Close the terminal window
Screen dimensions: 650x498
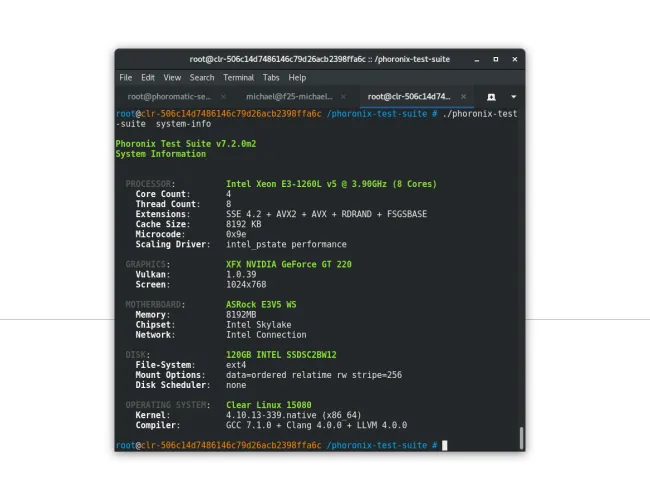[515, 59]
